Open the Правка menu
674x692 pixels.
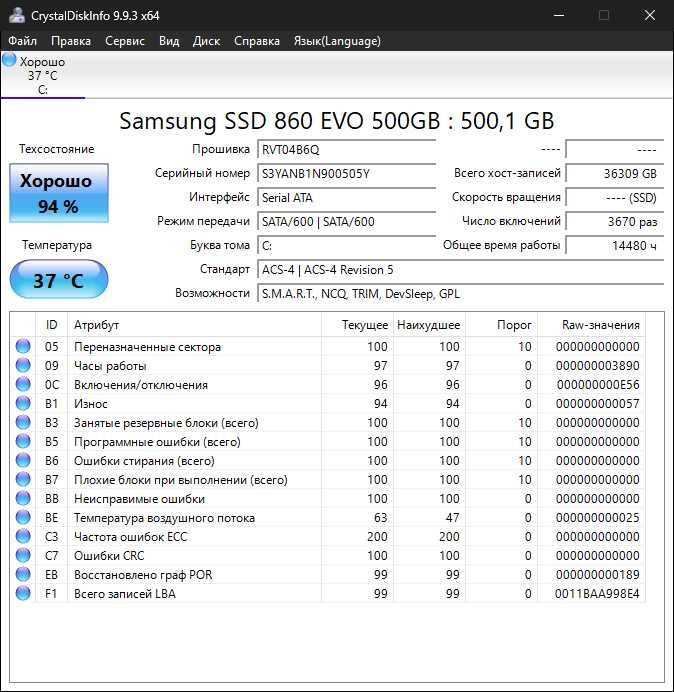pos(71,41)
